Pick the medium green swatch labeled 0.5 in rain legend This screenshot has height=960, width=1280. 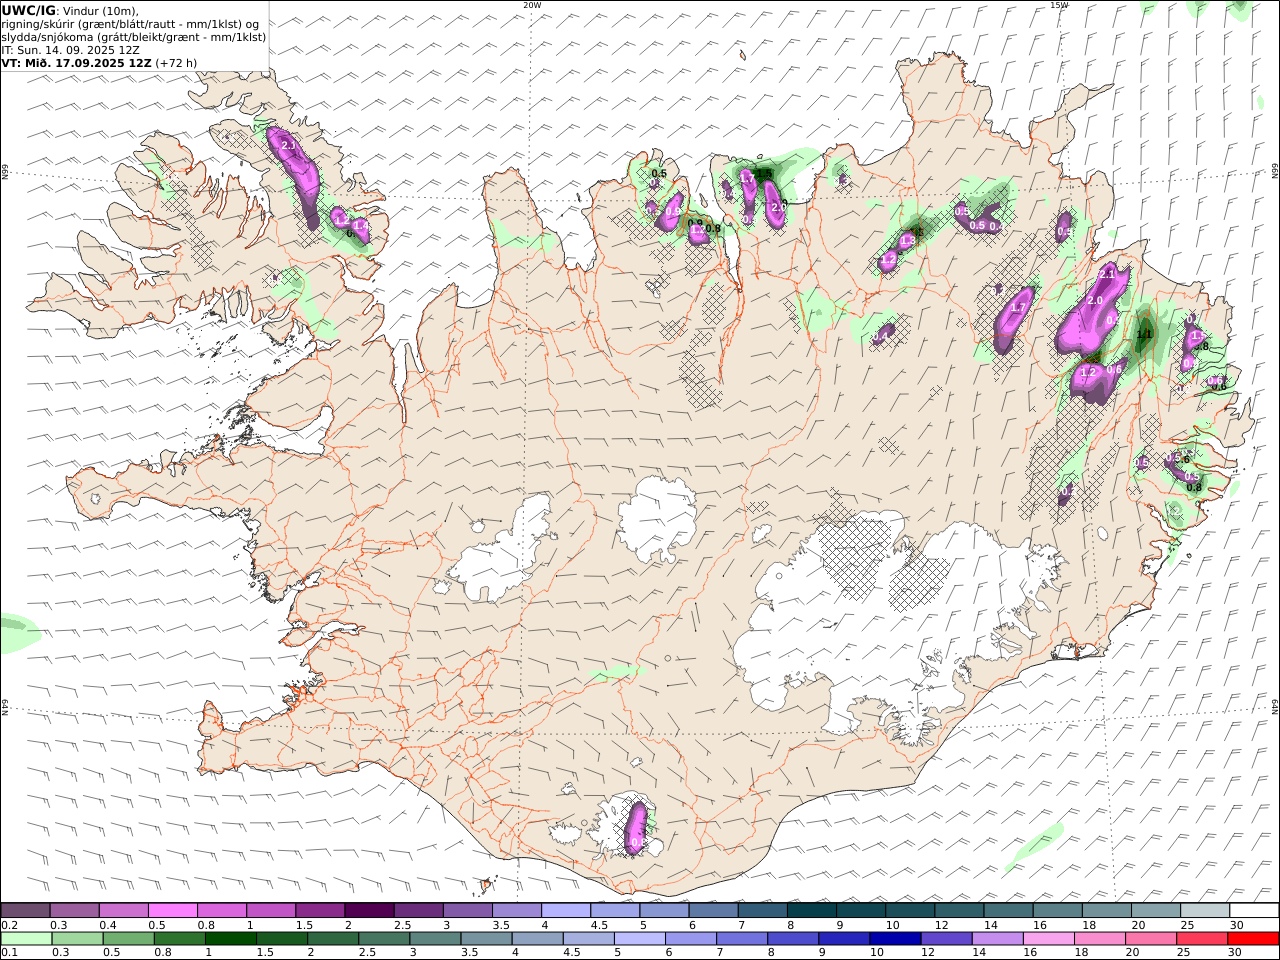[x=128, y=939]
